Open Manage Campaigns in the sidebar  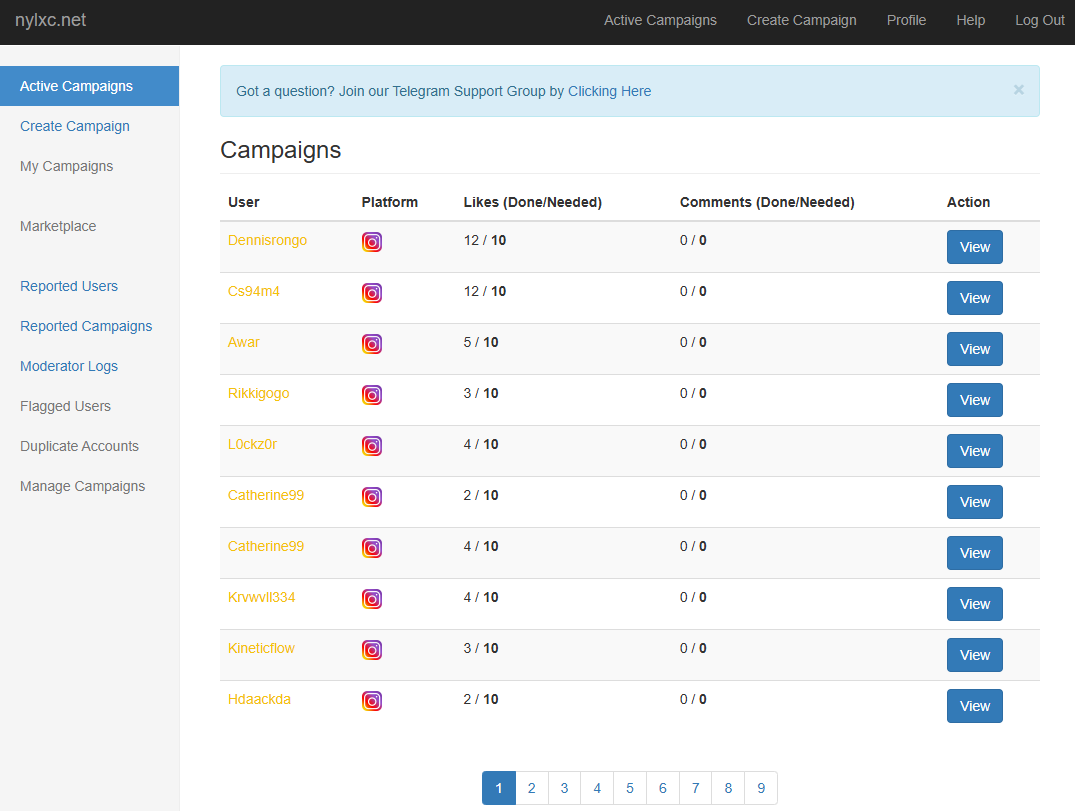click(82, 486)
